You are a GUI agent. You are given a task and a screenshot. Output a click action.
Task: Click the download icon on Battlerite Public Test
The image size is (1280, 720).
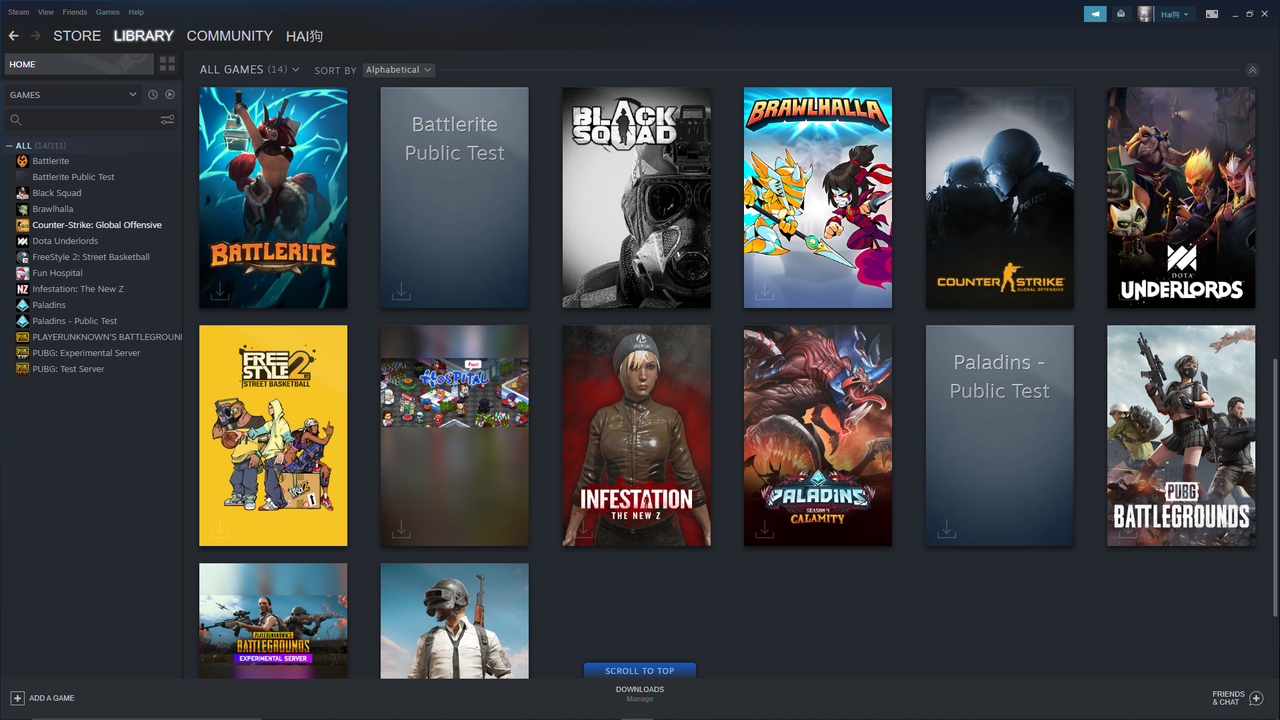(x=401, y=291)
